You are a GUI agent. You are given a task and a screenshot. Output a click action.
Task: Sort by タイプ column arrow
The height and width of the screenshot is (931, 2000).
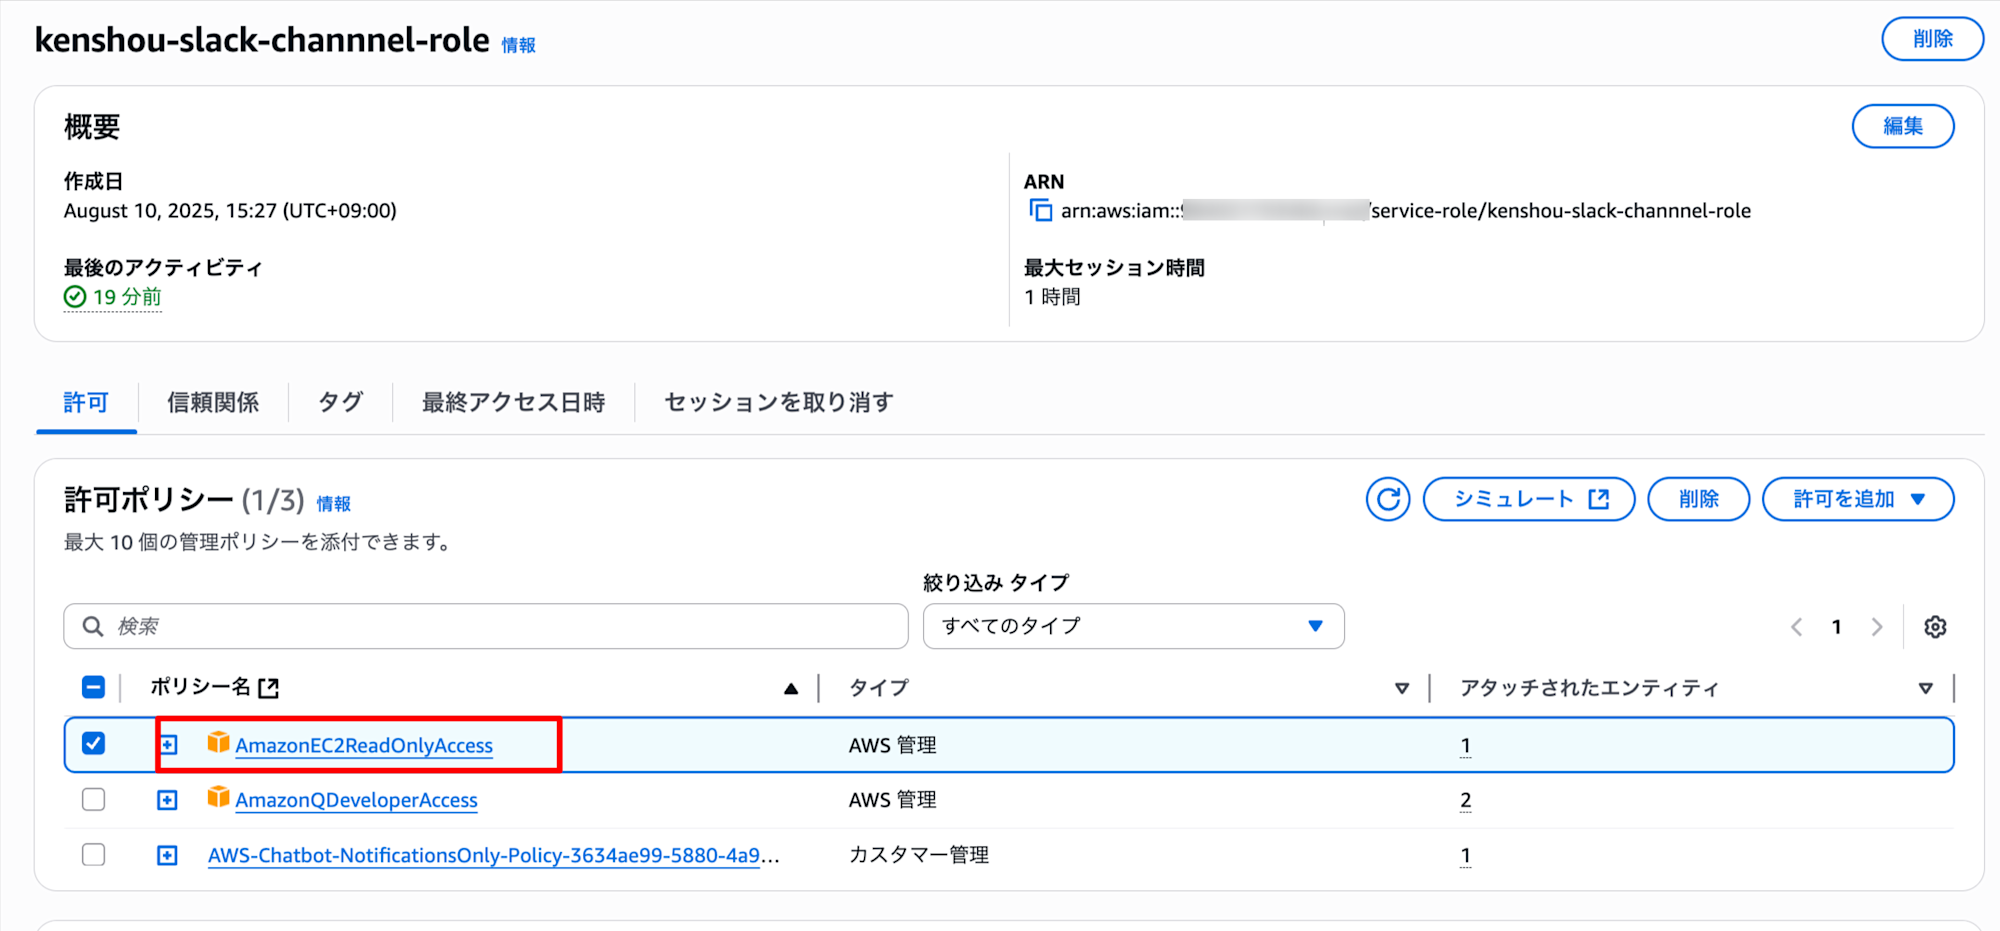pos(1402,688)
